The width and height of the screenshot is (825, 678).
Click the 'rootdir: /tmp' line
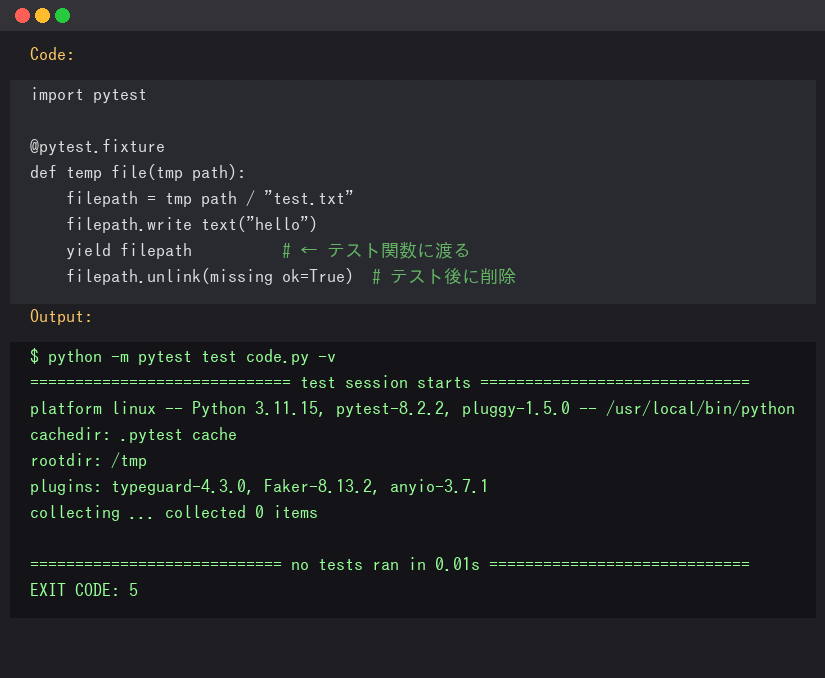pyautogui.click(x=88, y=461)
